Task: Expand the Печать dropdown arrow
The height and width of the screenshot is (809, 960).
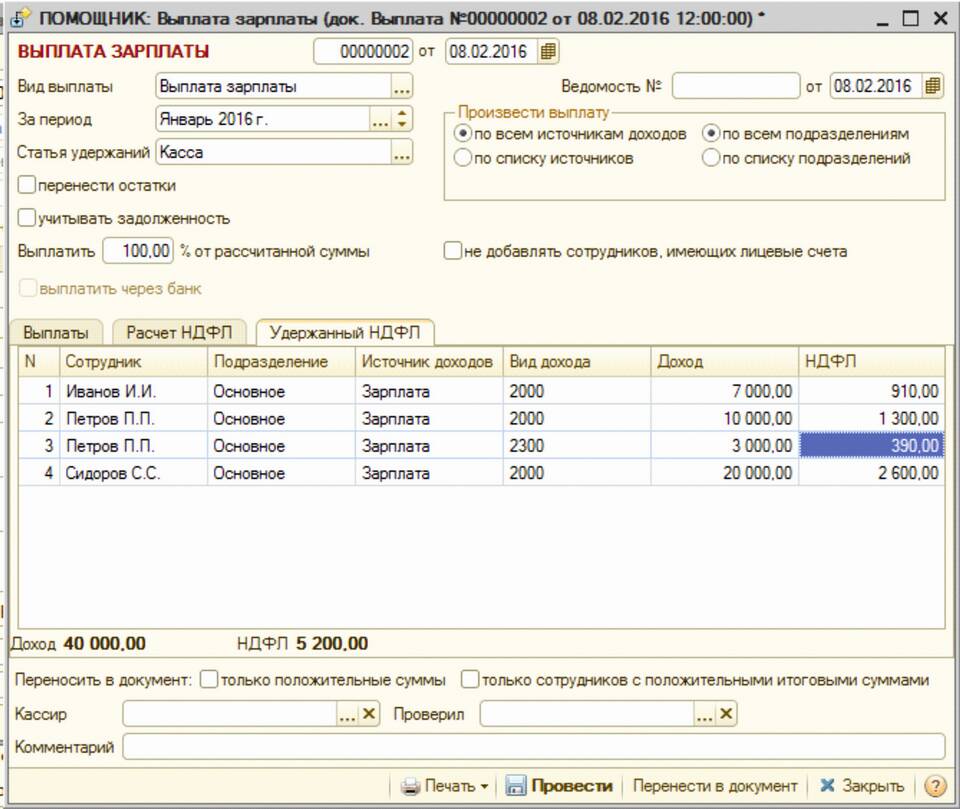Action: point(484,786)
